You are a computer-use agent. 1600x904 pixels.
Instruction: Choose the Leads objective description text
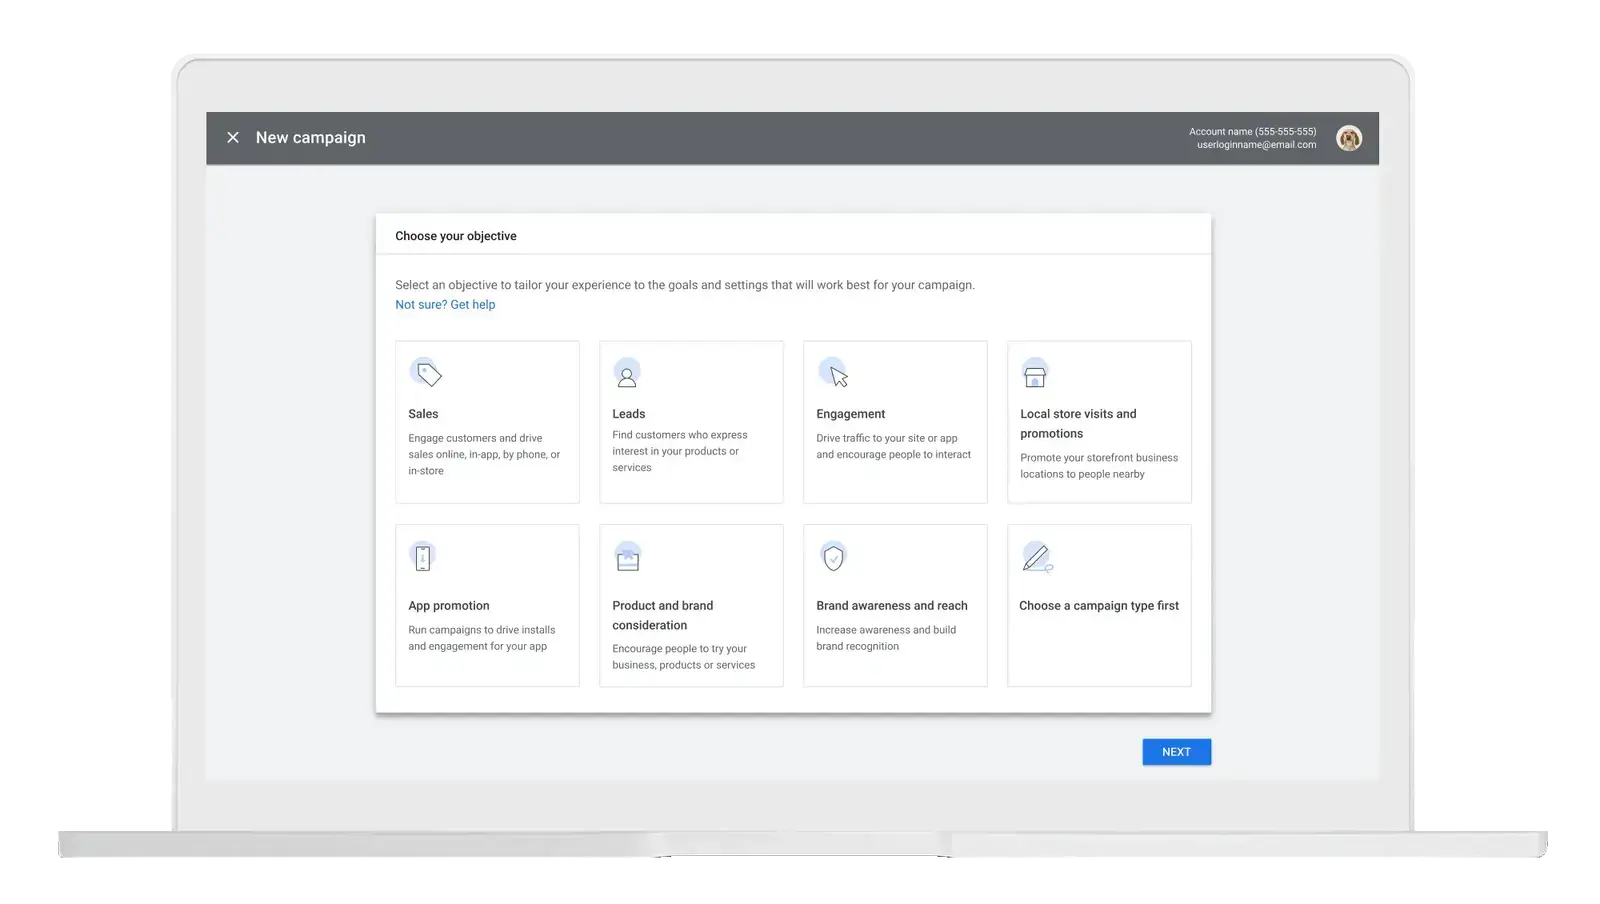pyautogui.click(x=680, y=451)
